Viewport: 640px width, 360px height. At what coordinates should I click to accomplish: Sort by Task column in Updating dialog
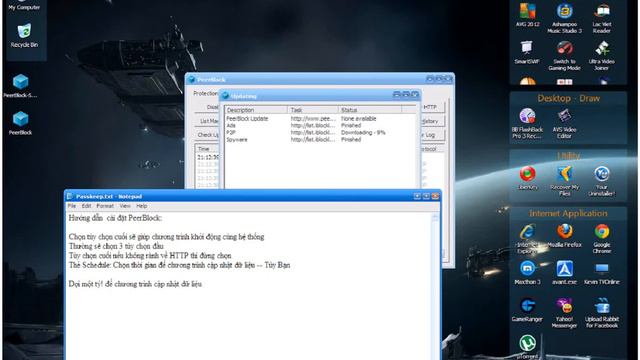[313, 110]
